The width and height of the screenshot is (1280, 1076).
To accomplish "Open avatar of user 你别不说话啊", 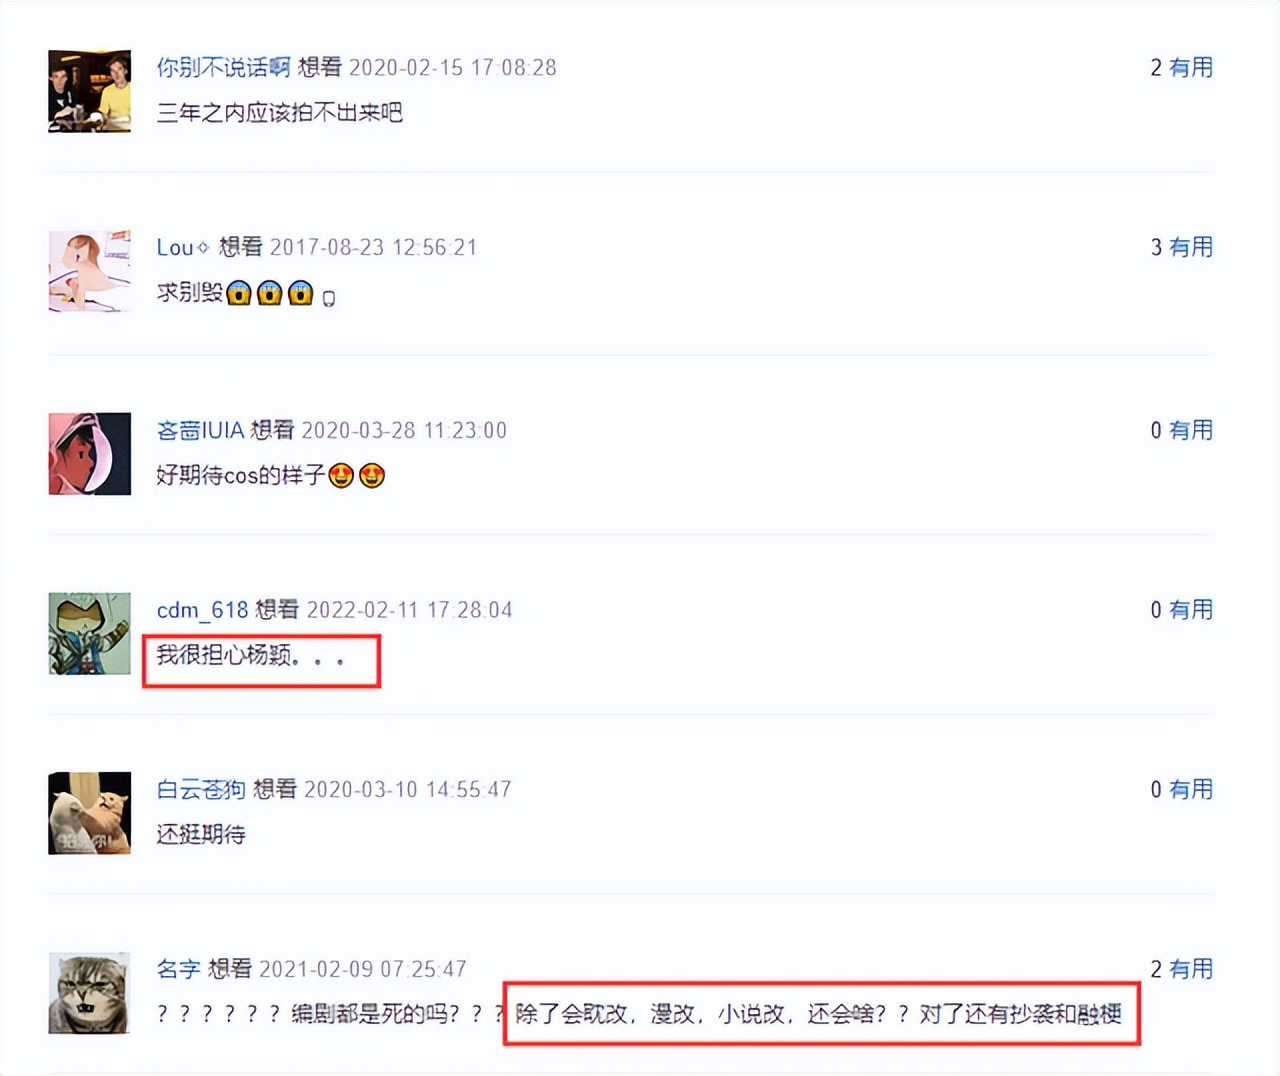I will pyautogui.click(x=89, y=91).
